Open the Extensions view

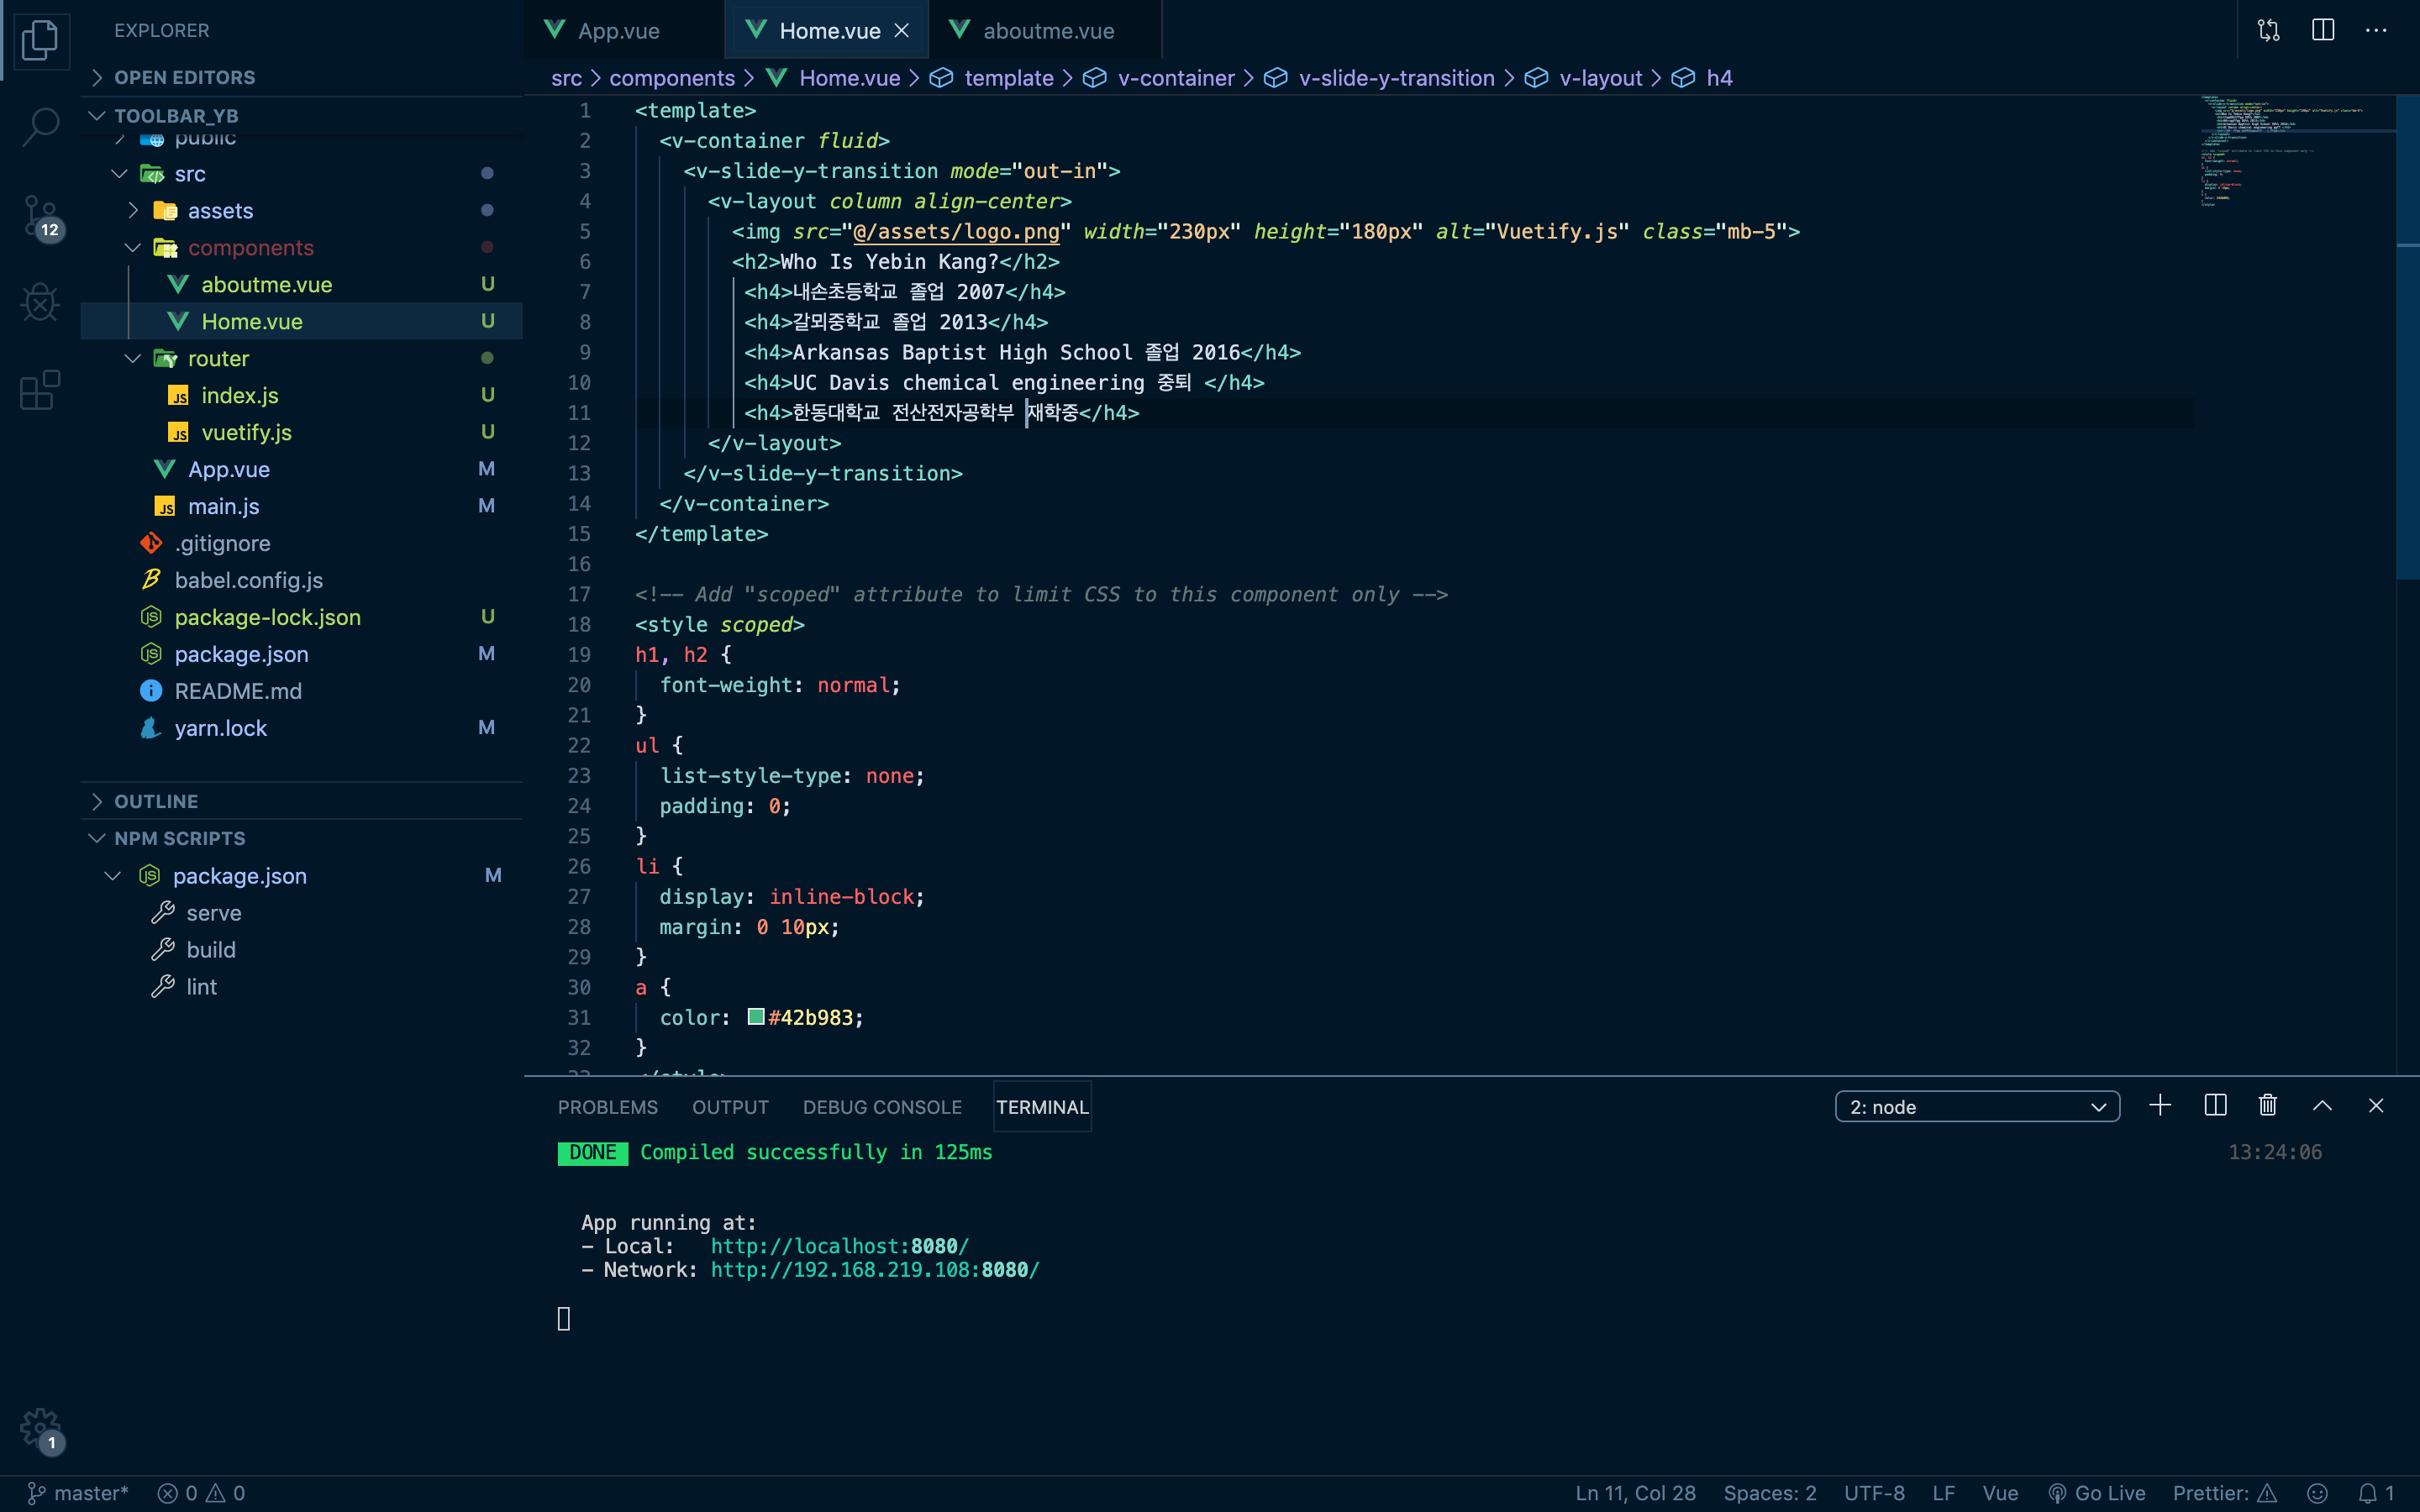[x=40, y=390]
